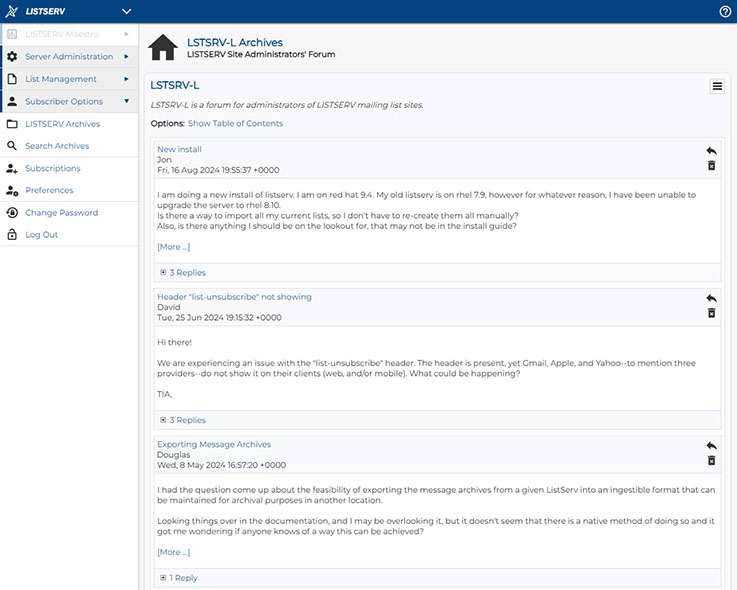The image size is (737, 590).
Task: Open Subscriptions page
Action: pos(53,168)
